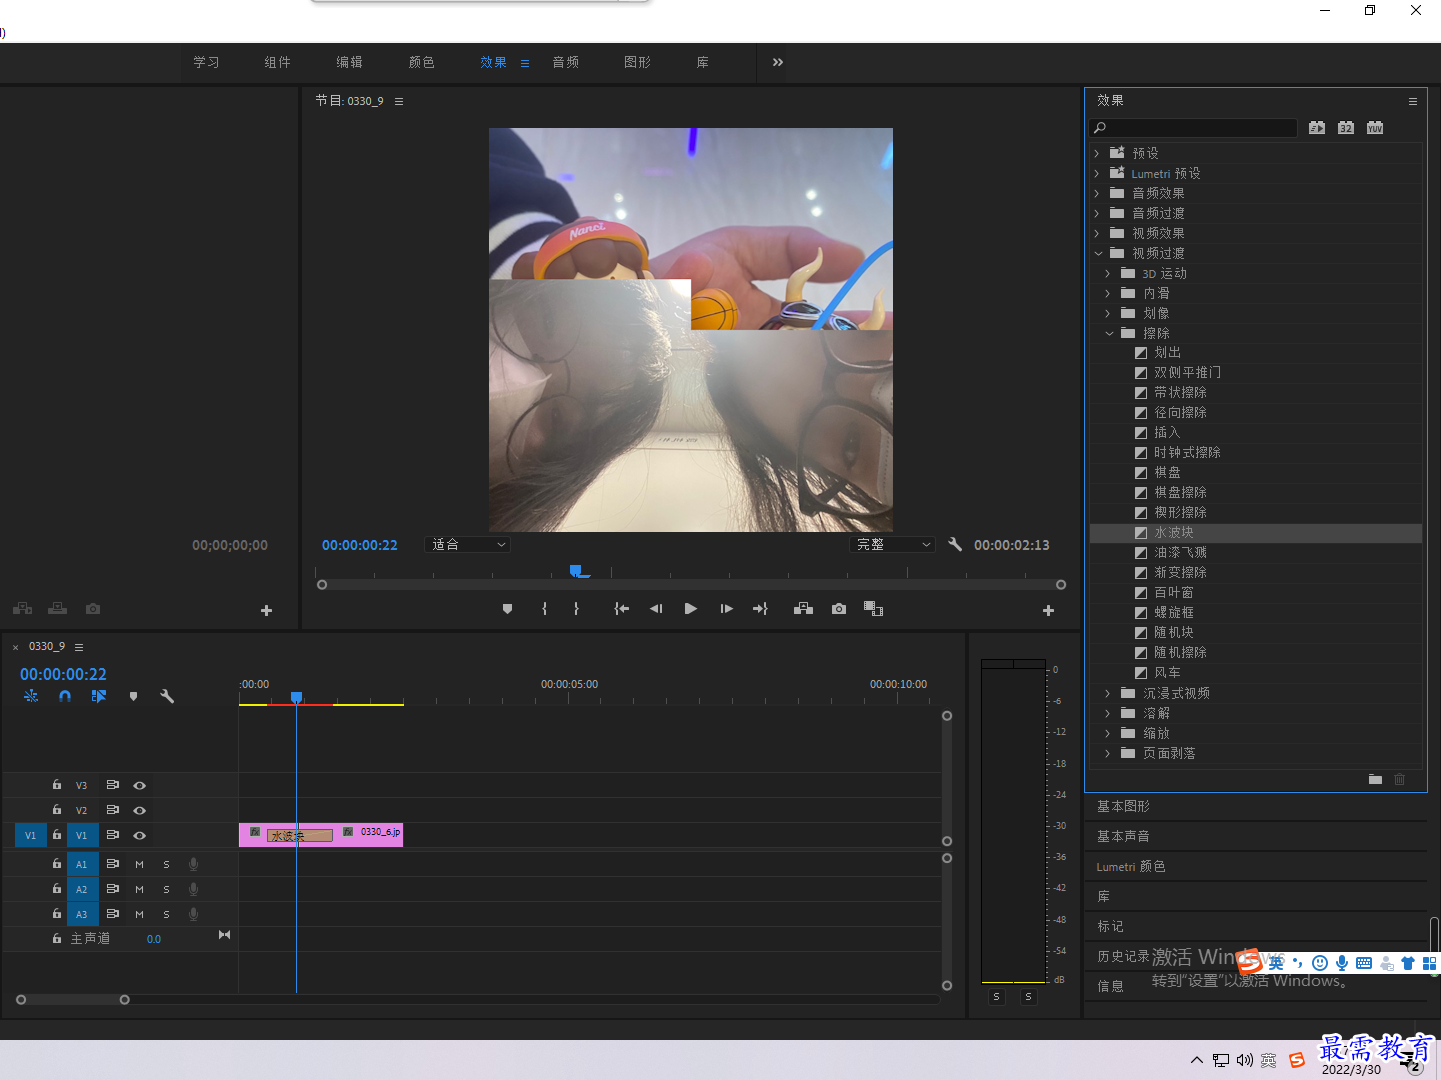Go to In point in program monitor
Image resolution: width=1441 pixels, height=1080 pixels.
pyautogui.click(x=621, y=609)
